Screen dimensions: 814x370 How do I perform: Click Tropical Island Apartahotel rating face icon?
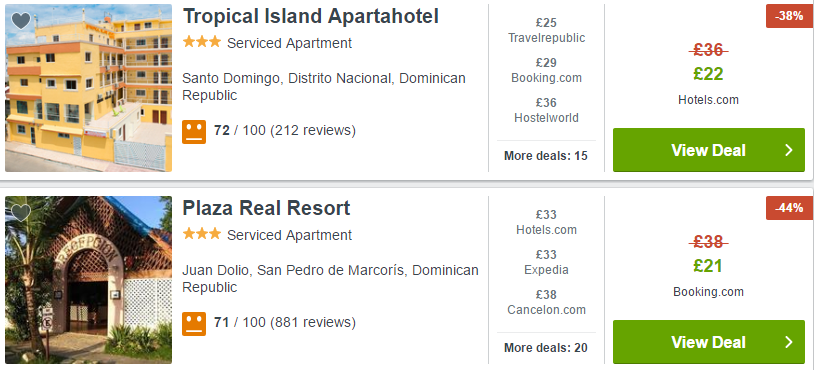tap(194, 132)
